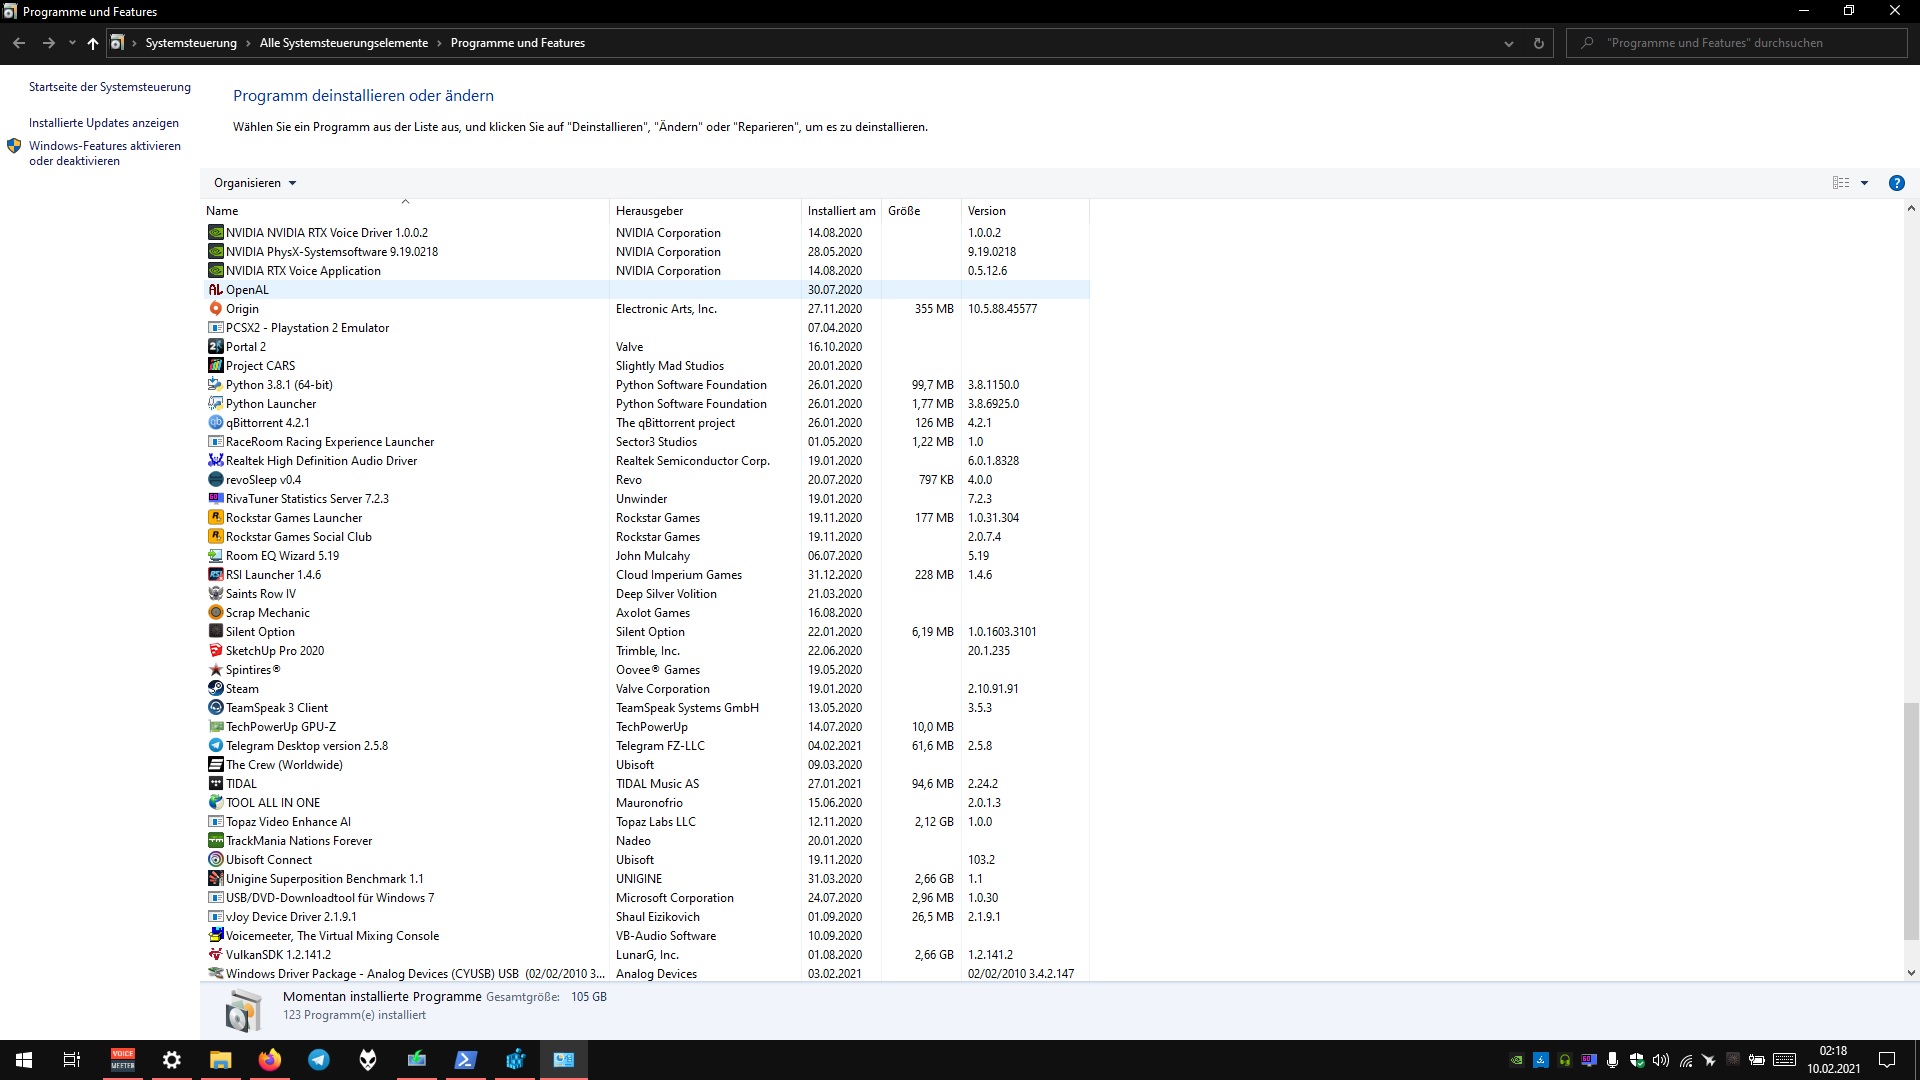Select the OpenAL program icon
The width and height of the screenshot is (1920, 1080).
pyautogui.click(x=215, y=290)
